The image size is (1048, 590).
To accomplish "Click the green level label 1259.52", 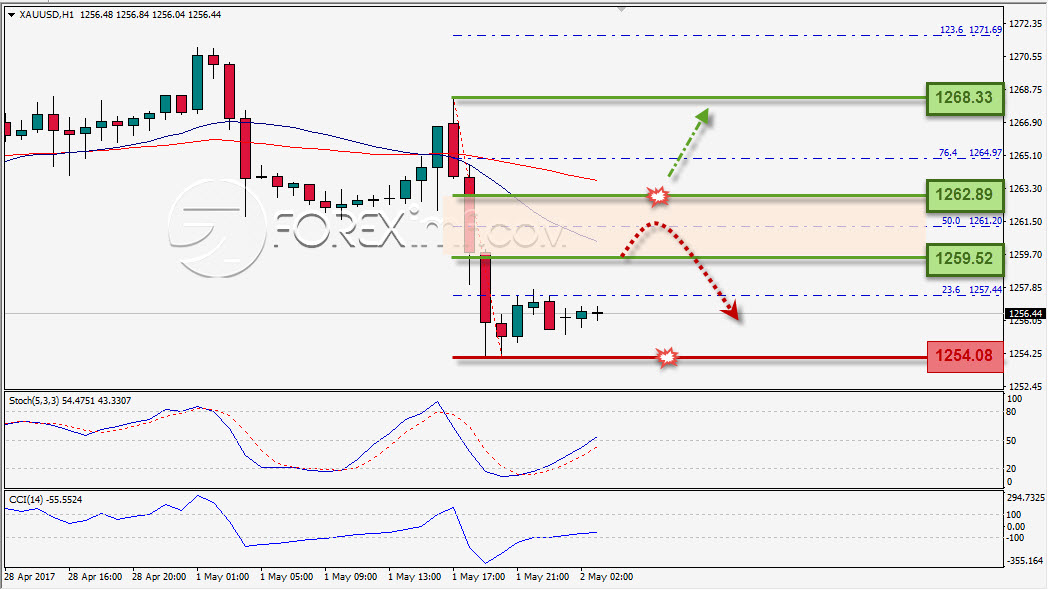I will point(964,259).
